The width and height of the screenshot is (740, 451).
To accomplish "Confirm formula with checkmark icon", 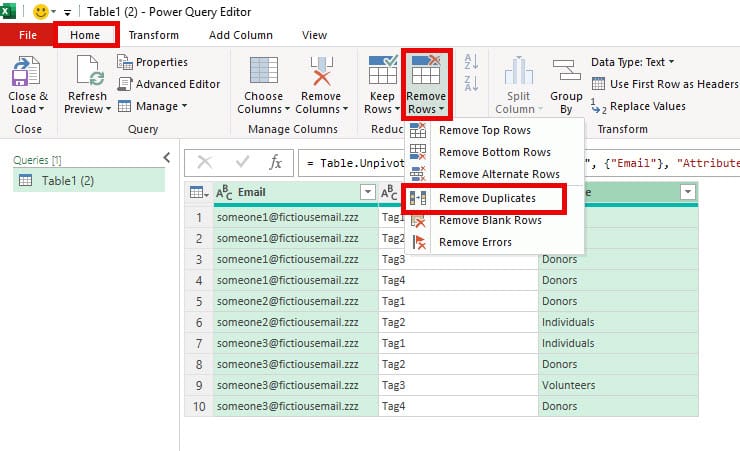I will pyautogui.click(x=242, y=162).
